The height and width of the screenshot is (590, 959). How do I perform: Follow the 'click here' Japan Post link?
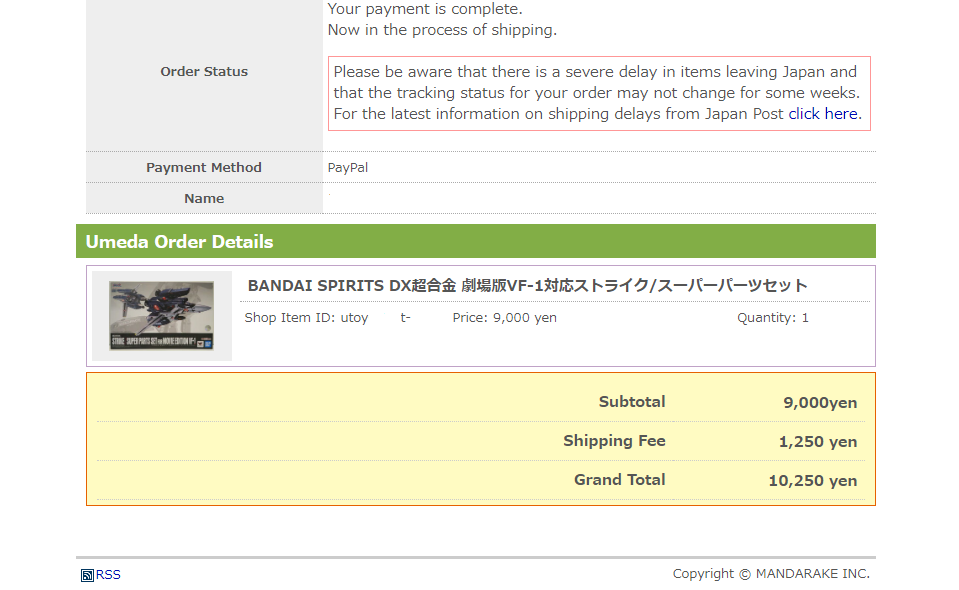tap(823, 114)
